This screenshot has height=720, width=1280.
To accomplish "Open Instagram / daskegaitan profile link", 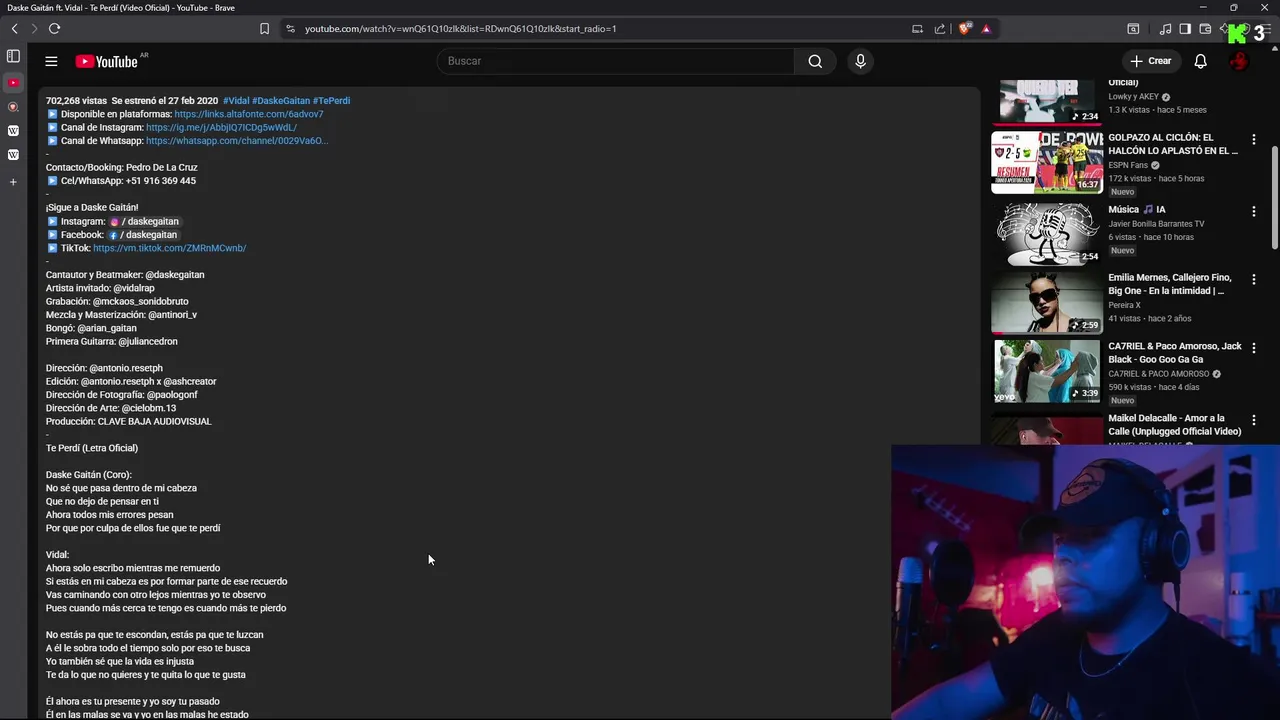I will 144,221.
